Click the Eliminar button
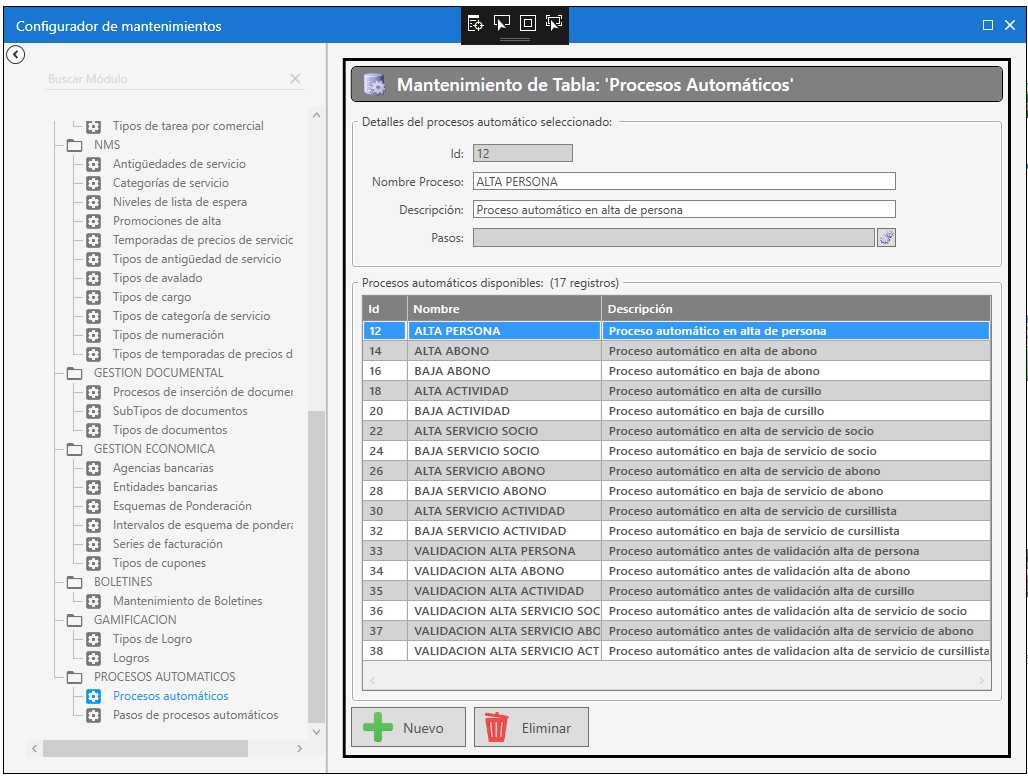This screenshot has width=1028, height=777. coord(531,727)
